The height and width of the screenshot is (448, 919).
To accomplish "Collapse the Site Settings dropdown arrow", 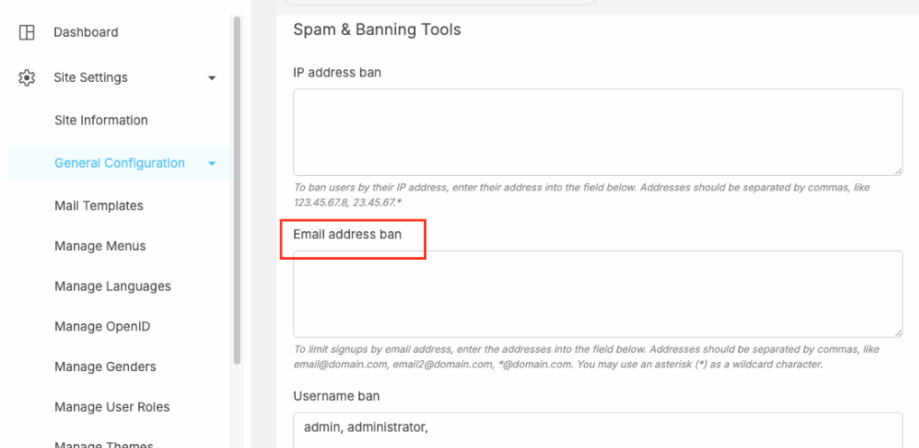I will (x=211, y=78).
